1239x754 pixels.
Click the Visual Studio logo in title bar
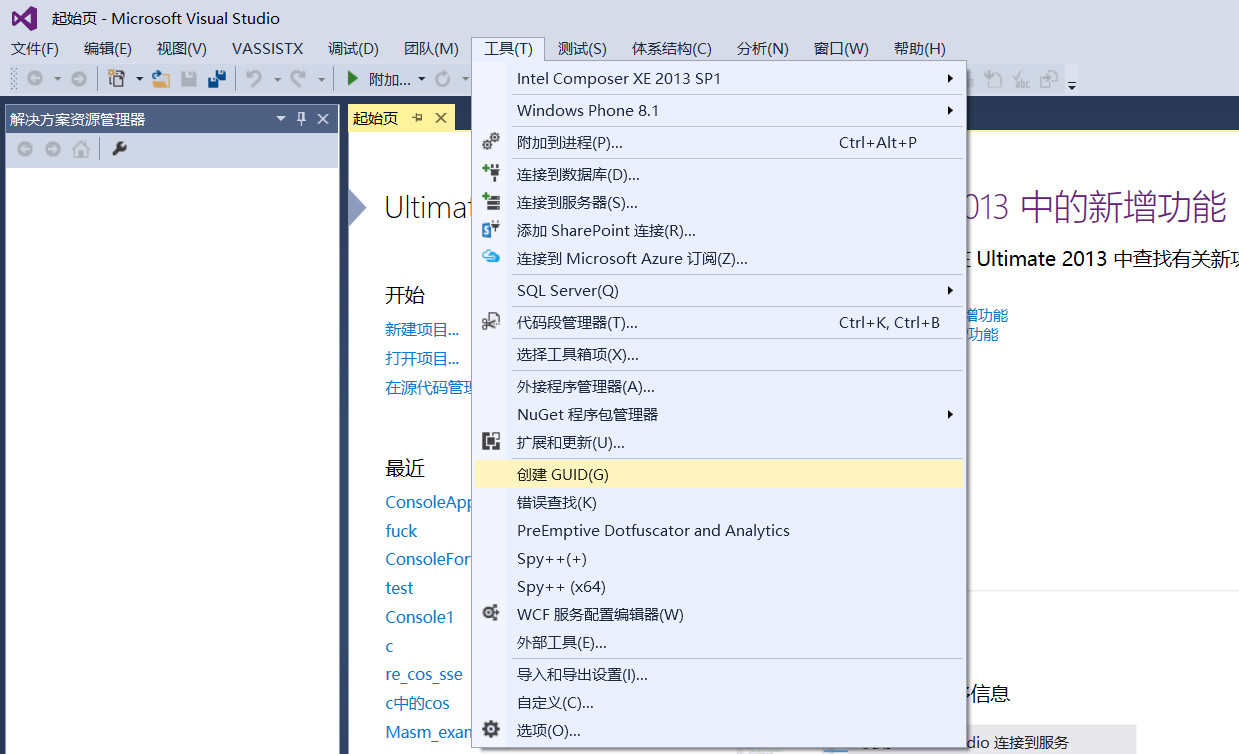pyautogui.click(x=24, y=18)
